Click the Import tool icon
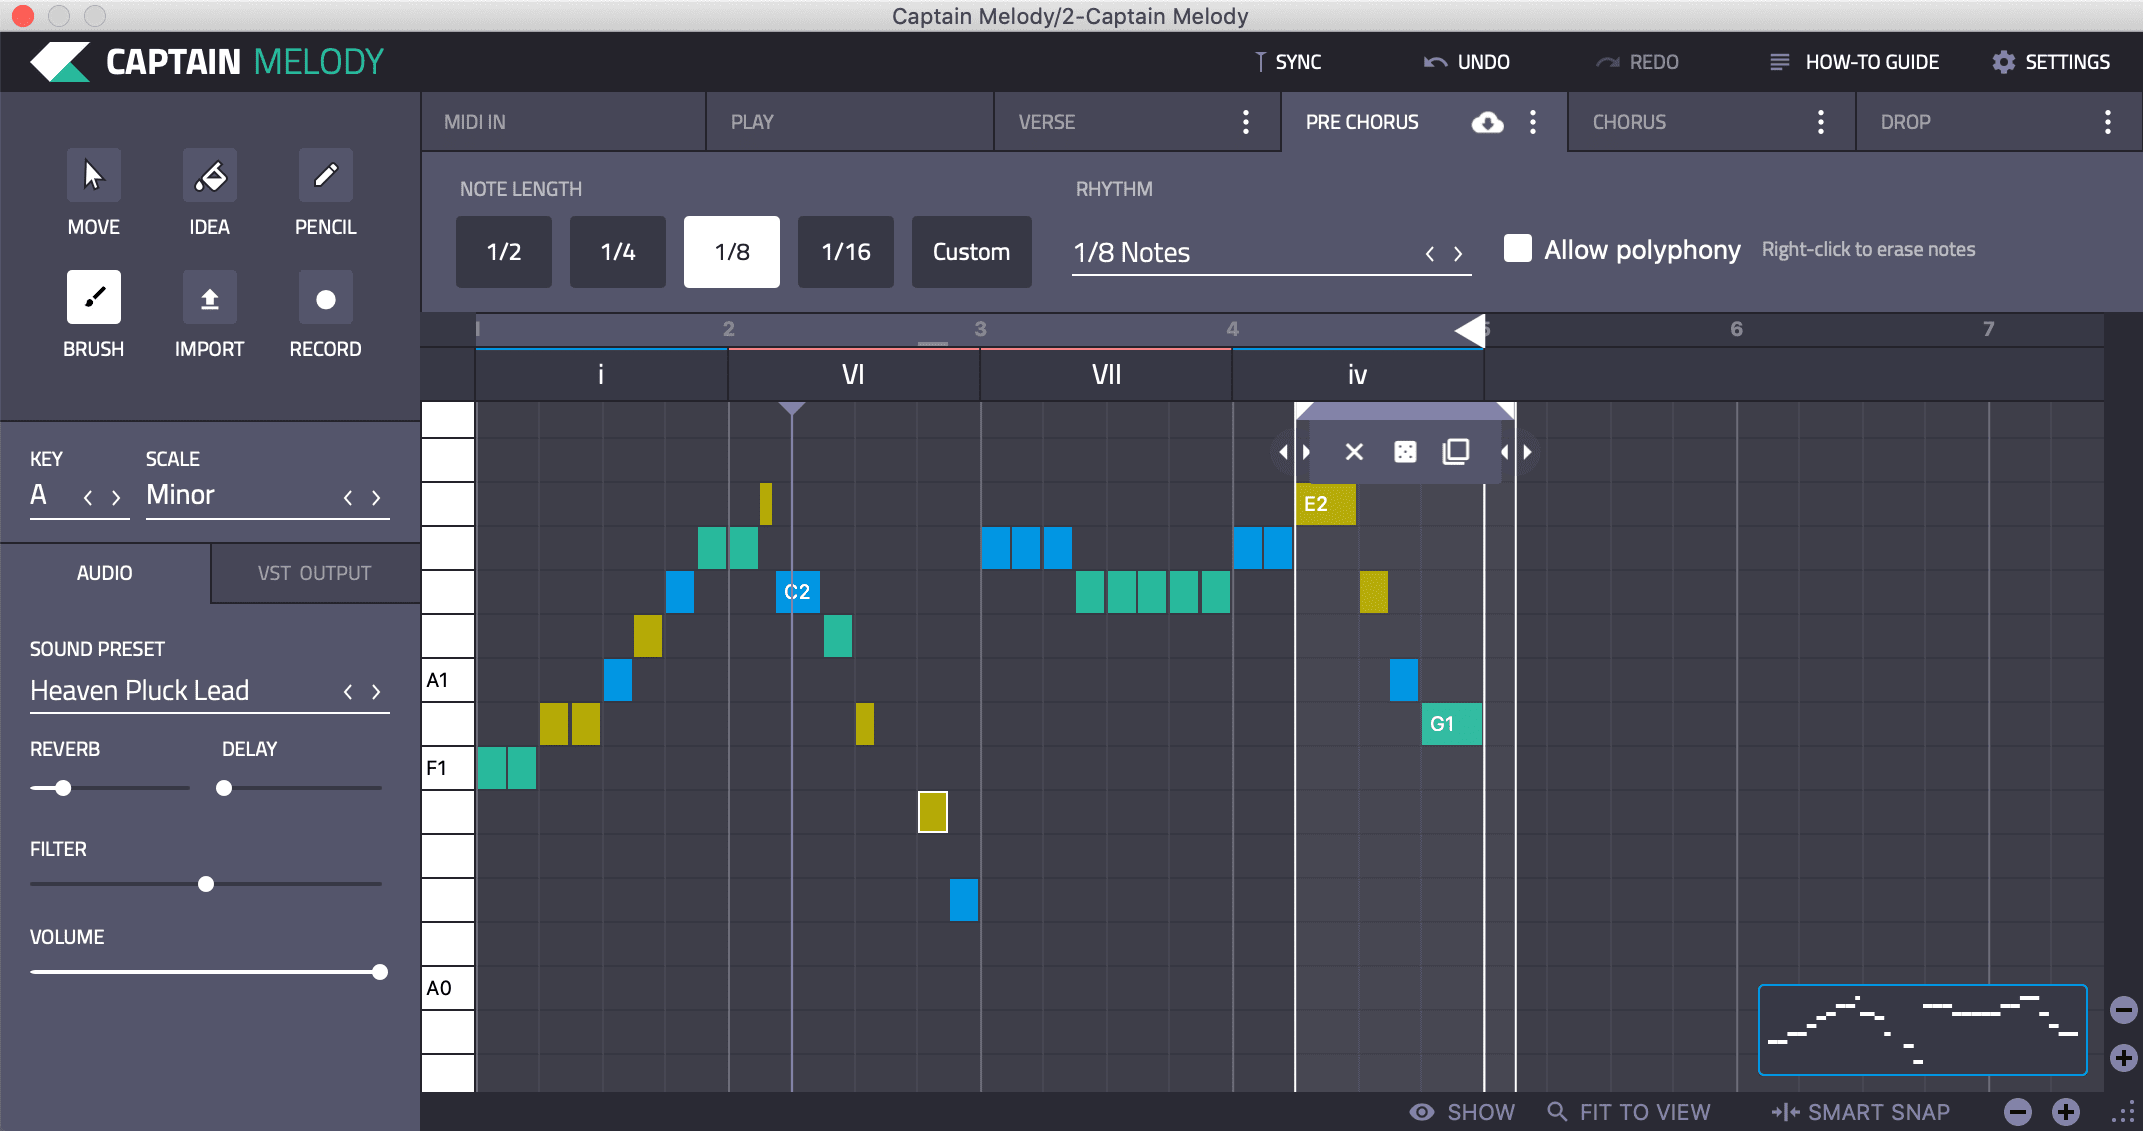Image resolution: width=2143 pixels, height=1131 pixels. coord(210,297)
